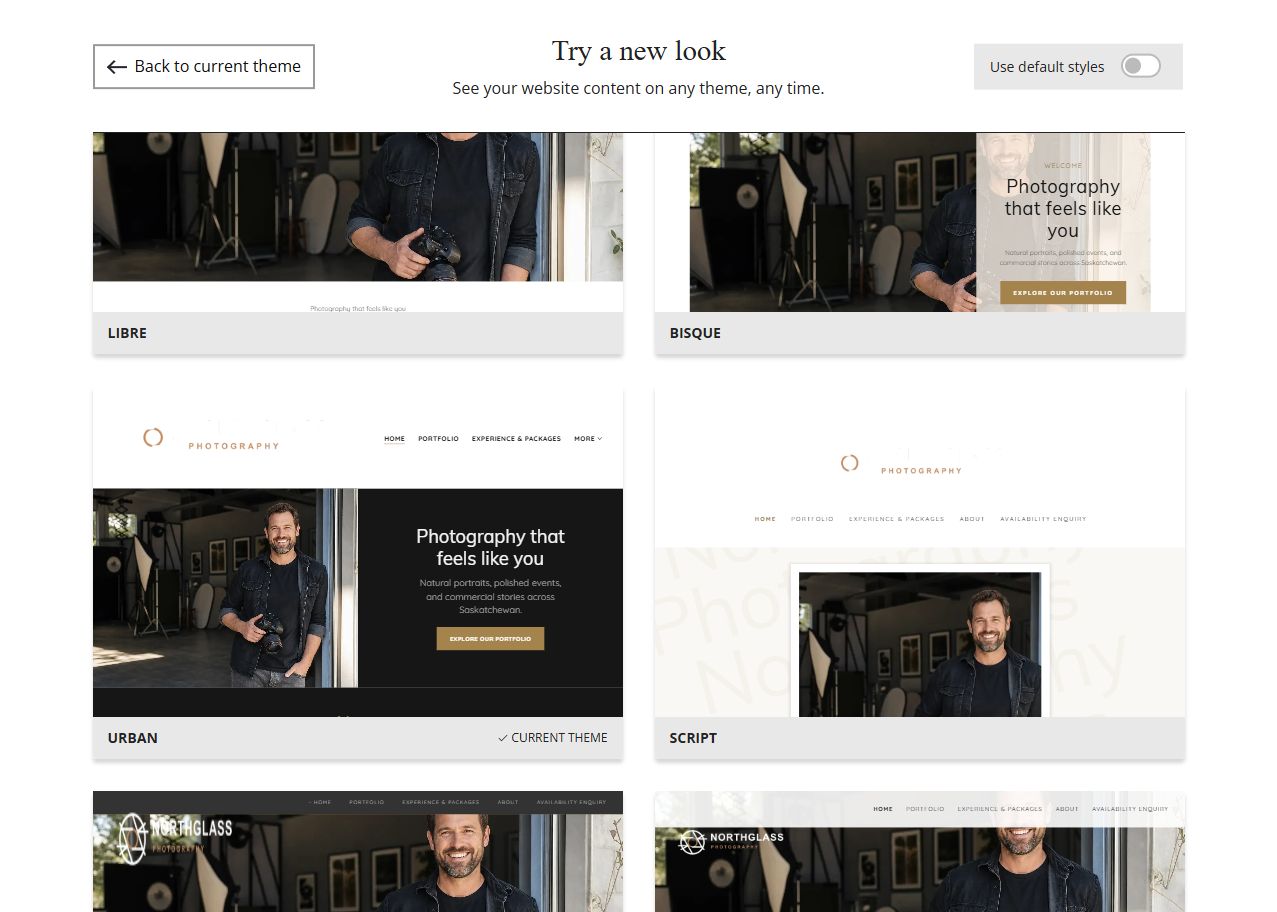Viewport: 1277px width, 912px height.
Task: Click the Northglass logo in bottom-right light-header preview
Action: click(x=731, y=842)
